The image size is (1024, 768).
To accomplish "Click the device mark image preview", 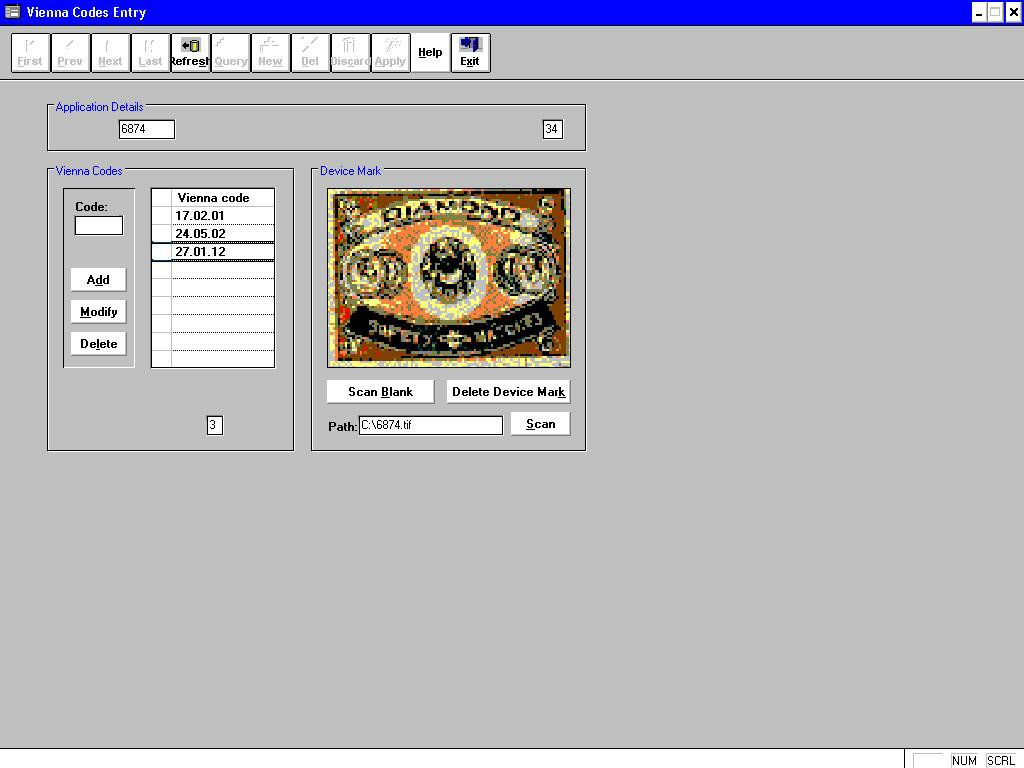I will coord(447,276).
